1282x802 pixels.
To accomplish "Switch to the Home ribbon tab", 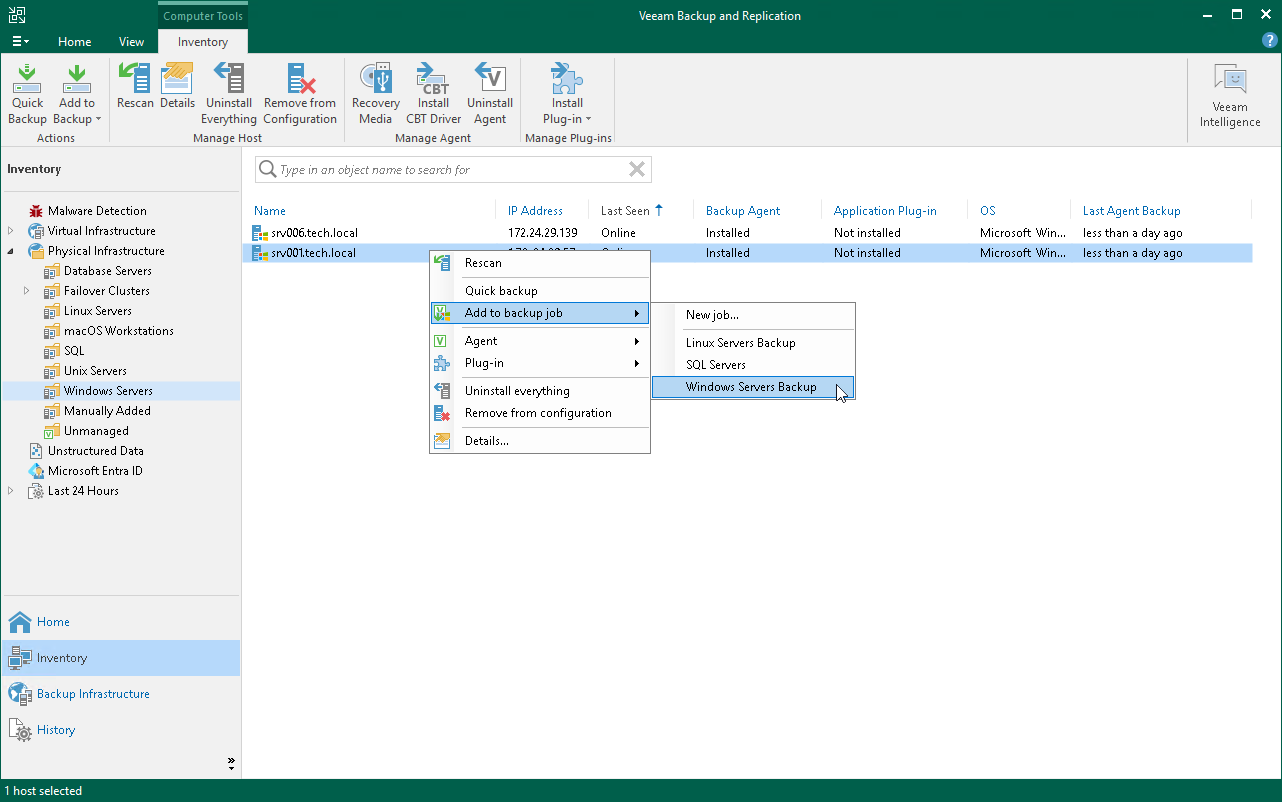I will (74, 42).
